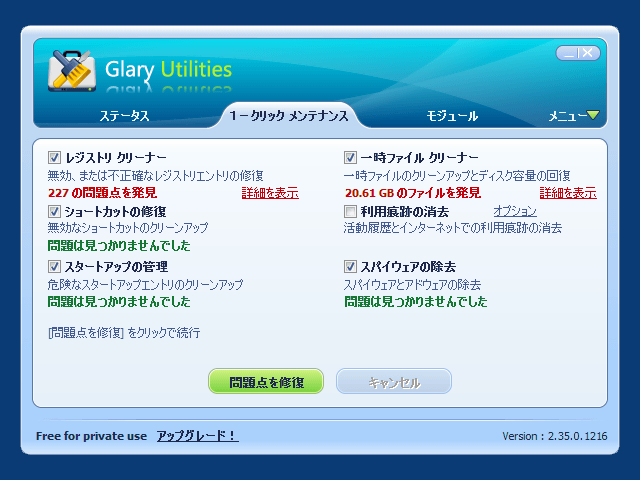Click the Version : 2.35.0.1216 text

click(x=555, y=436)
